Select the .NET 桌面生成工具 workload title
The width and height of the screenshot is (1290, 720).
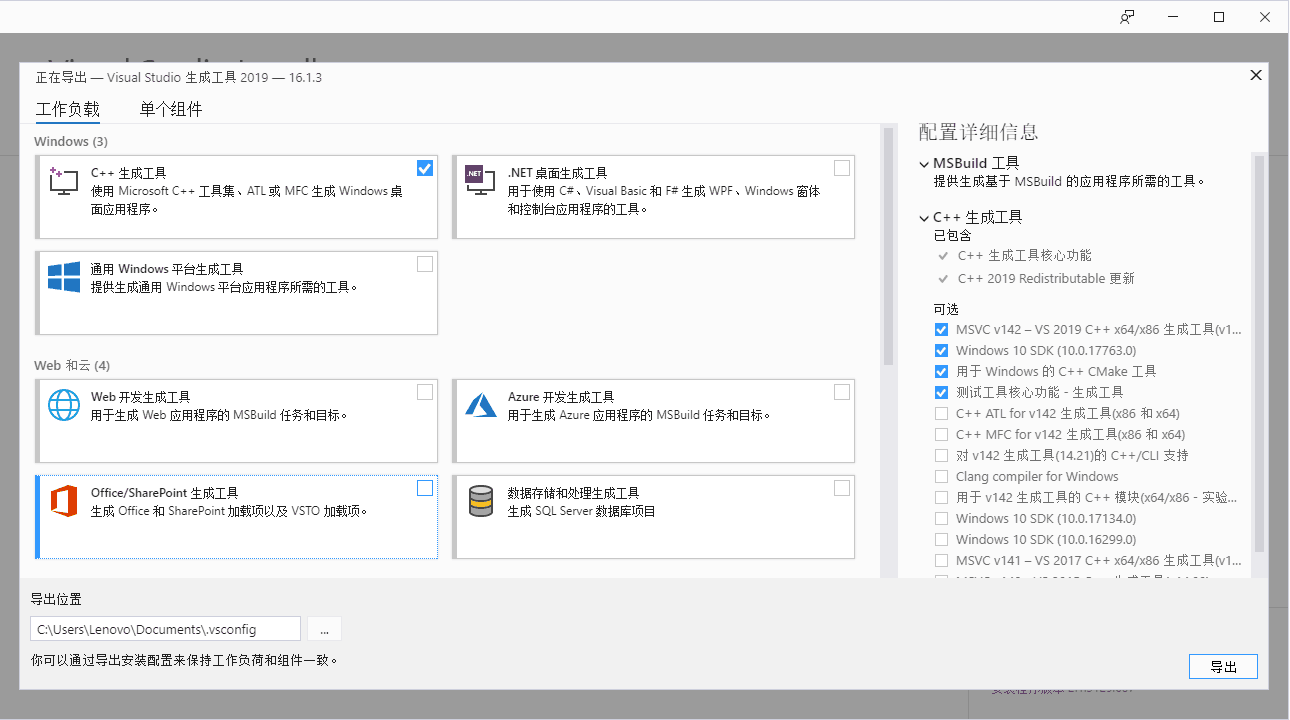tap(557, 173)
